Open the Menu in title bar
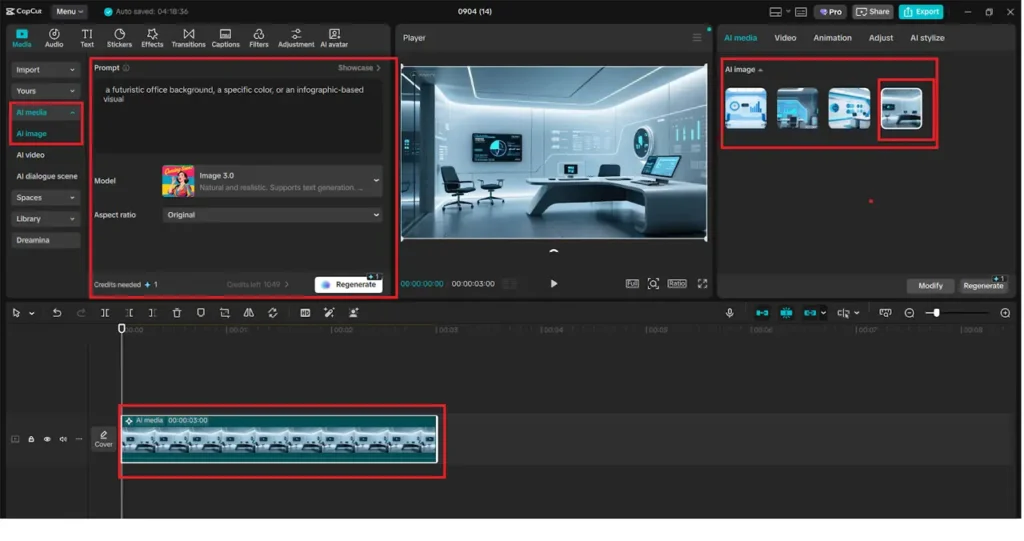Viewport: 1024px width, 541px height. click(x=68, y=12)
